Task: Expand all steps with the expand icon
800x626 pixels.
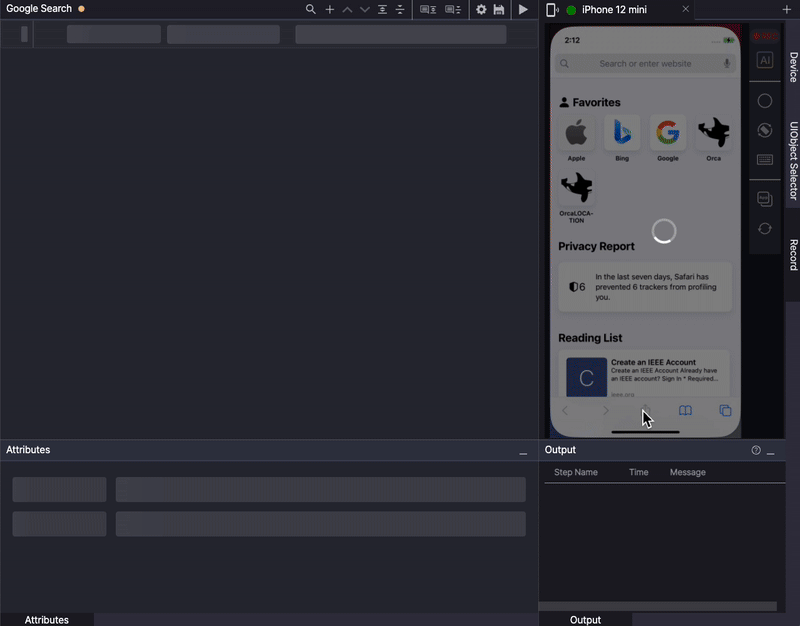Action: [382, 9]
